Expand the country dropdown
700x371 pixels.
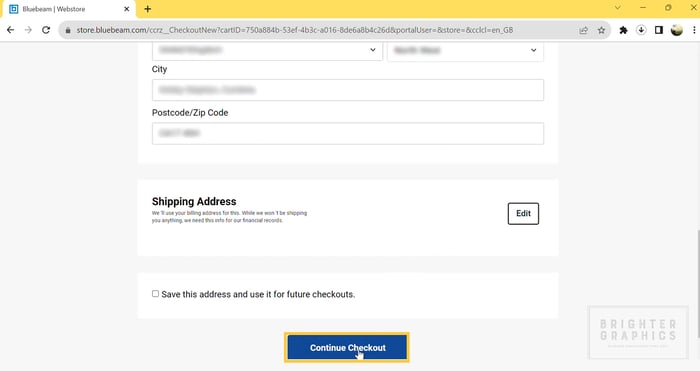point(267,50)
